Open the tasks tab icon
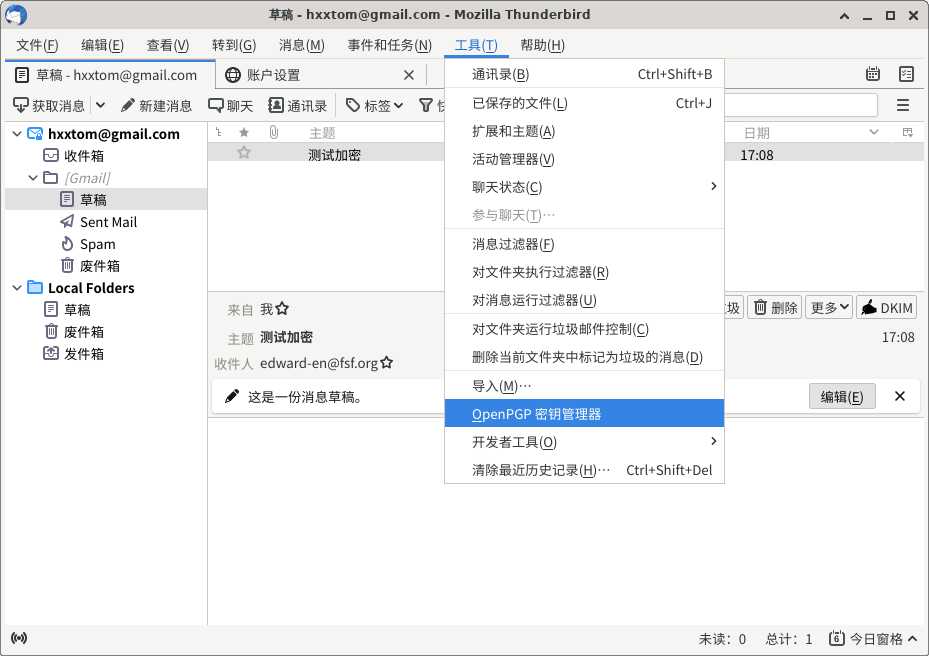 coord(906,74)
